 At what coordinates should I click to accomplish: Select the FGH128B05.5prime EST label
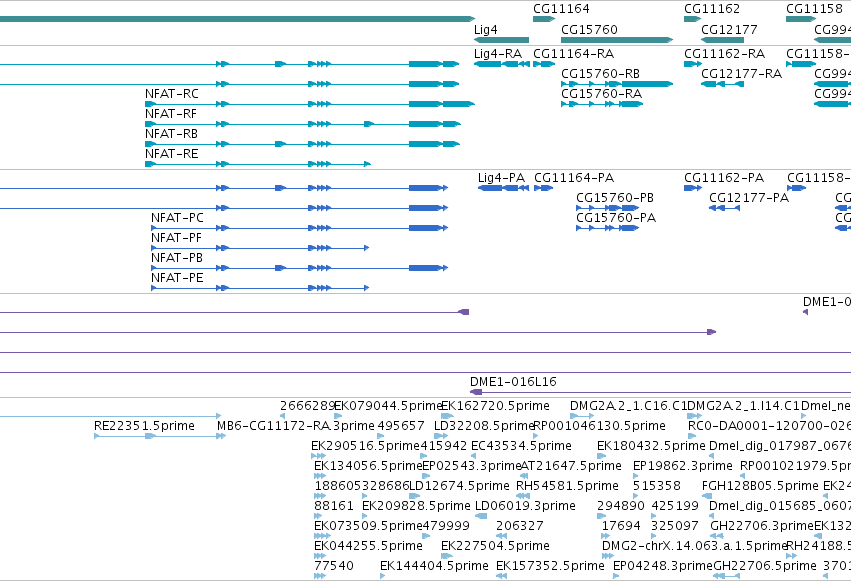(x=760, y=486)
